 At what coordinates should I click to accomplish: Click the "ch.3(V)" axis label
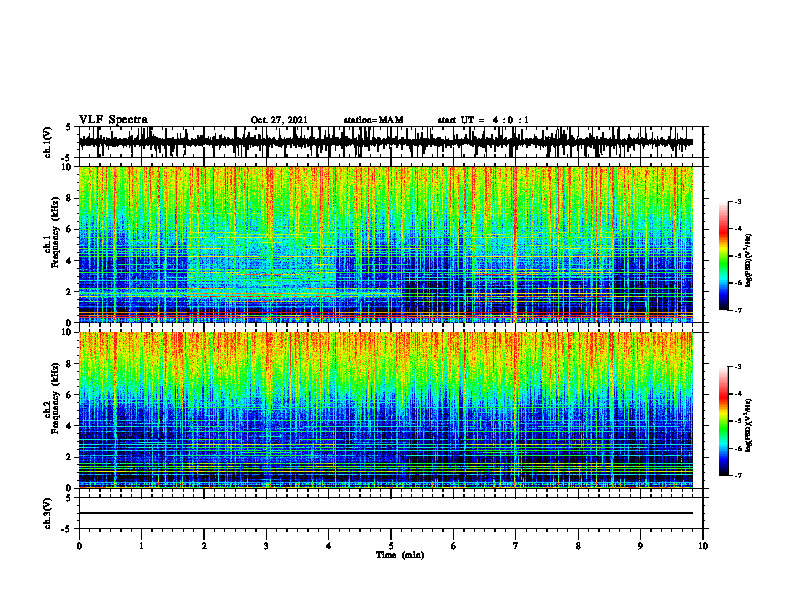(x=48, y=514)
